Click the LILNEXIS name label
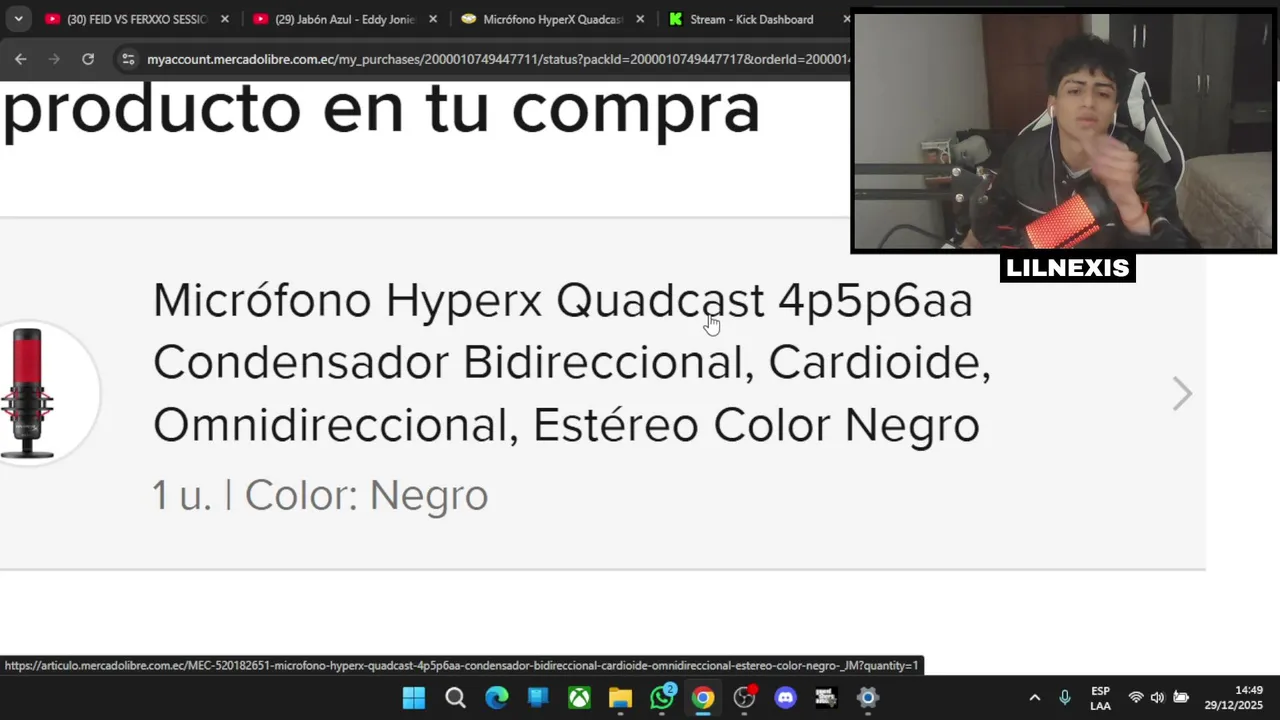The height and width of the screenshot is (720, 1280). tap(1067, 268)
